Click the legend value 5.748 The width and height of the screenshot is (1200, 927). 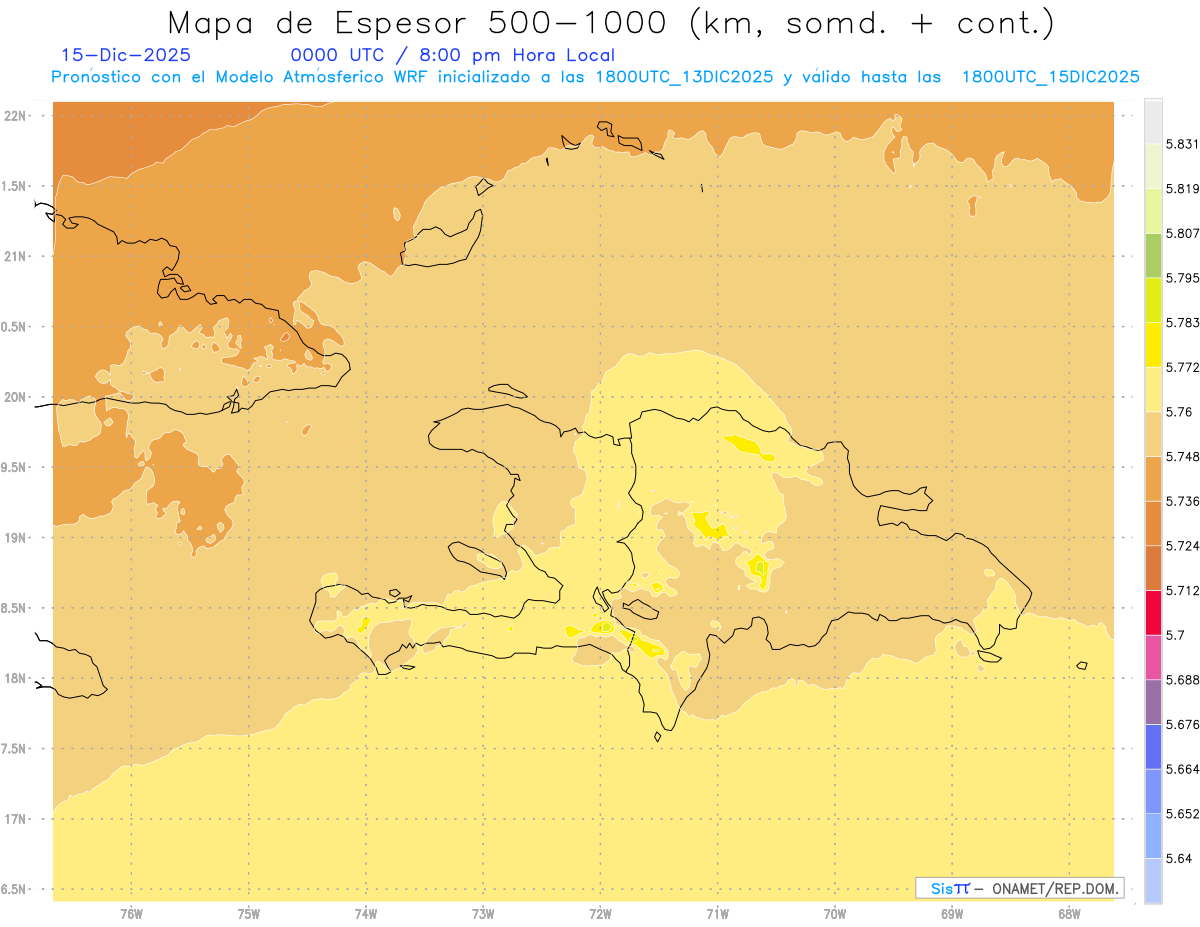click(x=1182, y=457)
